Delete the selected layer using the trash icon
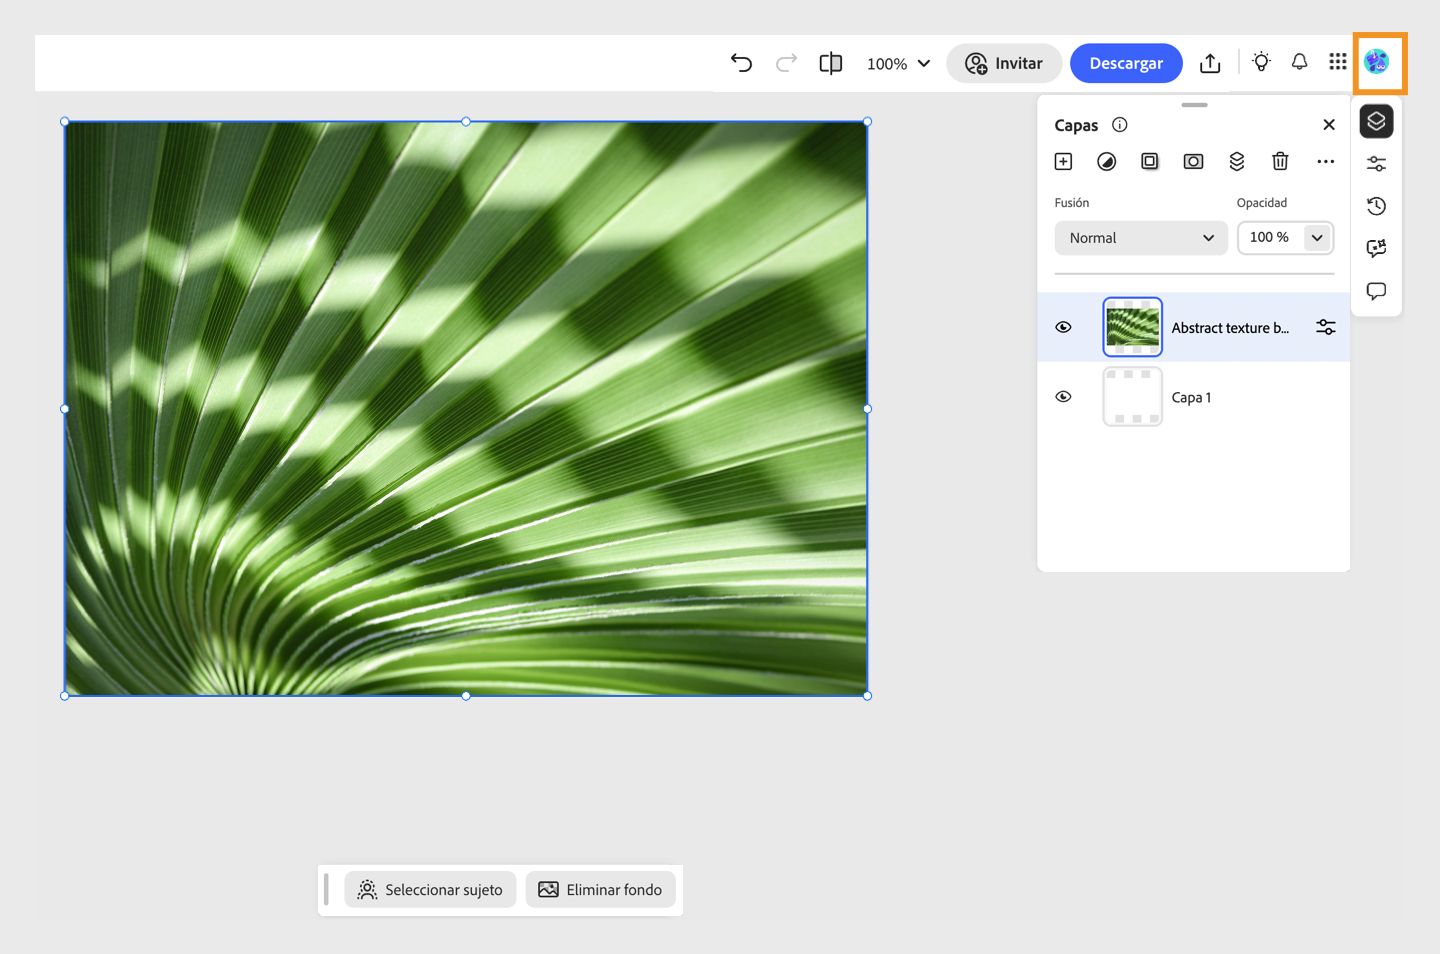The image size is (1440, 954). coord(1280,161)
